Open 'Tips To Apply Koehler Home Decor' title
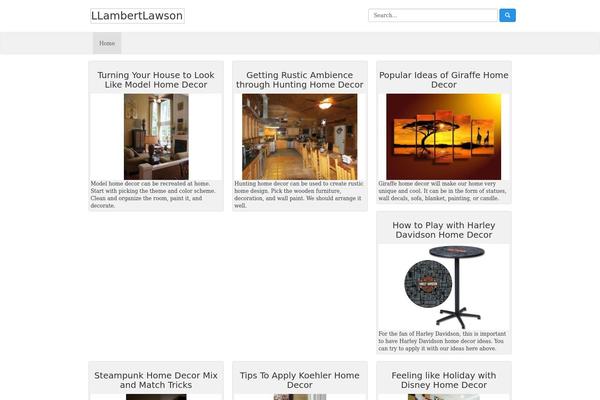600x400 pixels. [x=300, y=380]
